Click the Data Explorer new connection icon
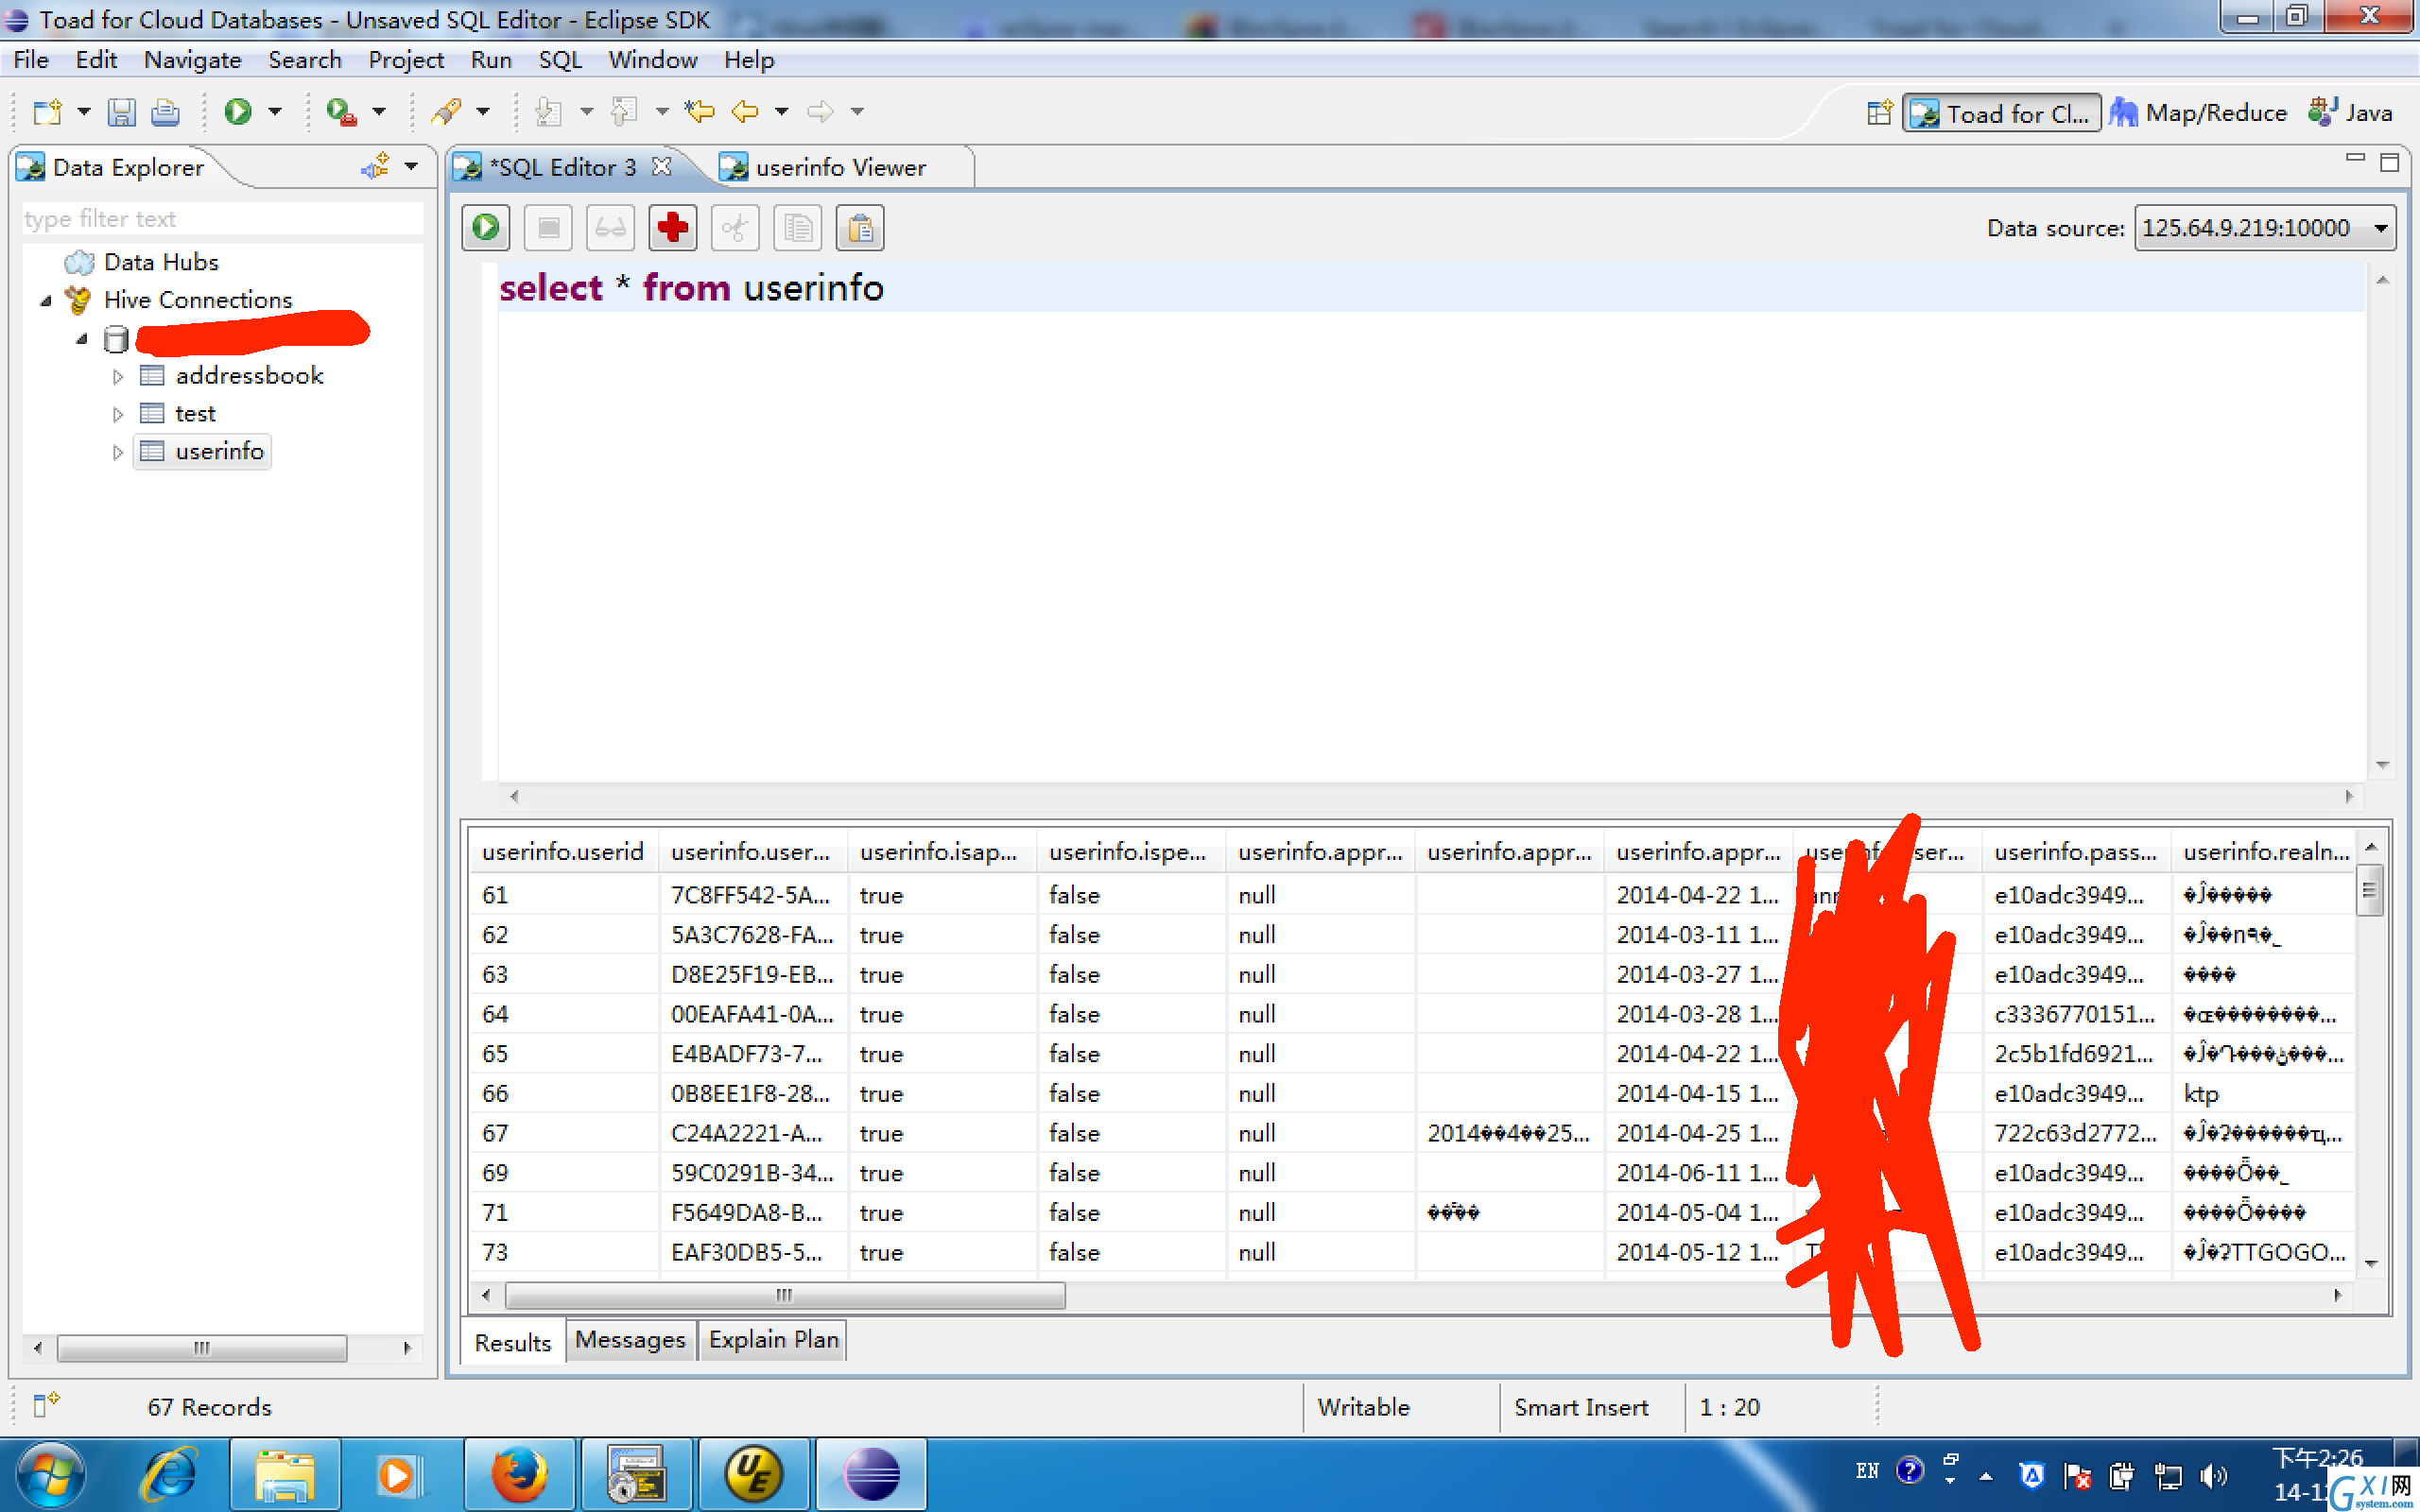 [376, 166]
